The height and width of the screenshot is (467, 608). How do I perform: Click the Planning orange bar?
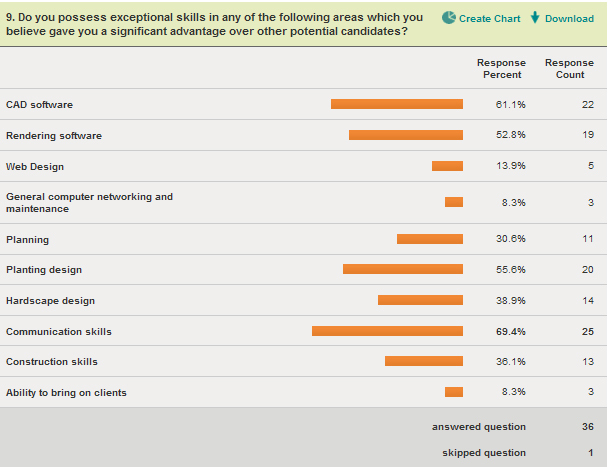click(x=430, y=239)
